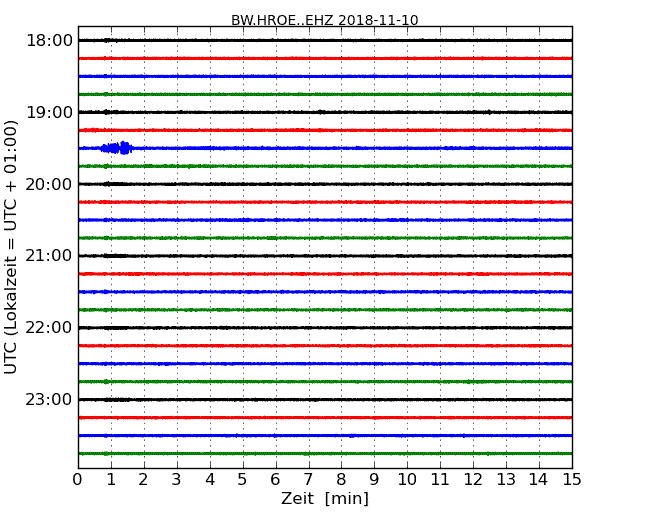Click the blue seismic event burst at 19:30
650x520 pixels.
click(x=116, y=148)
